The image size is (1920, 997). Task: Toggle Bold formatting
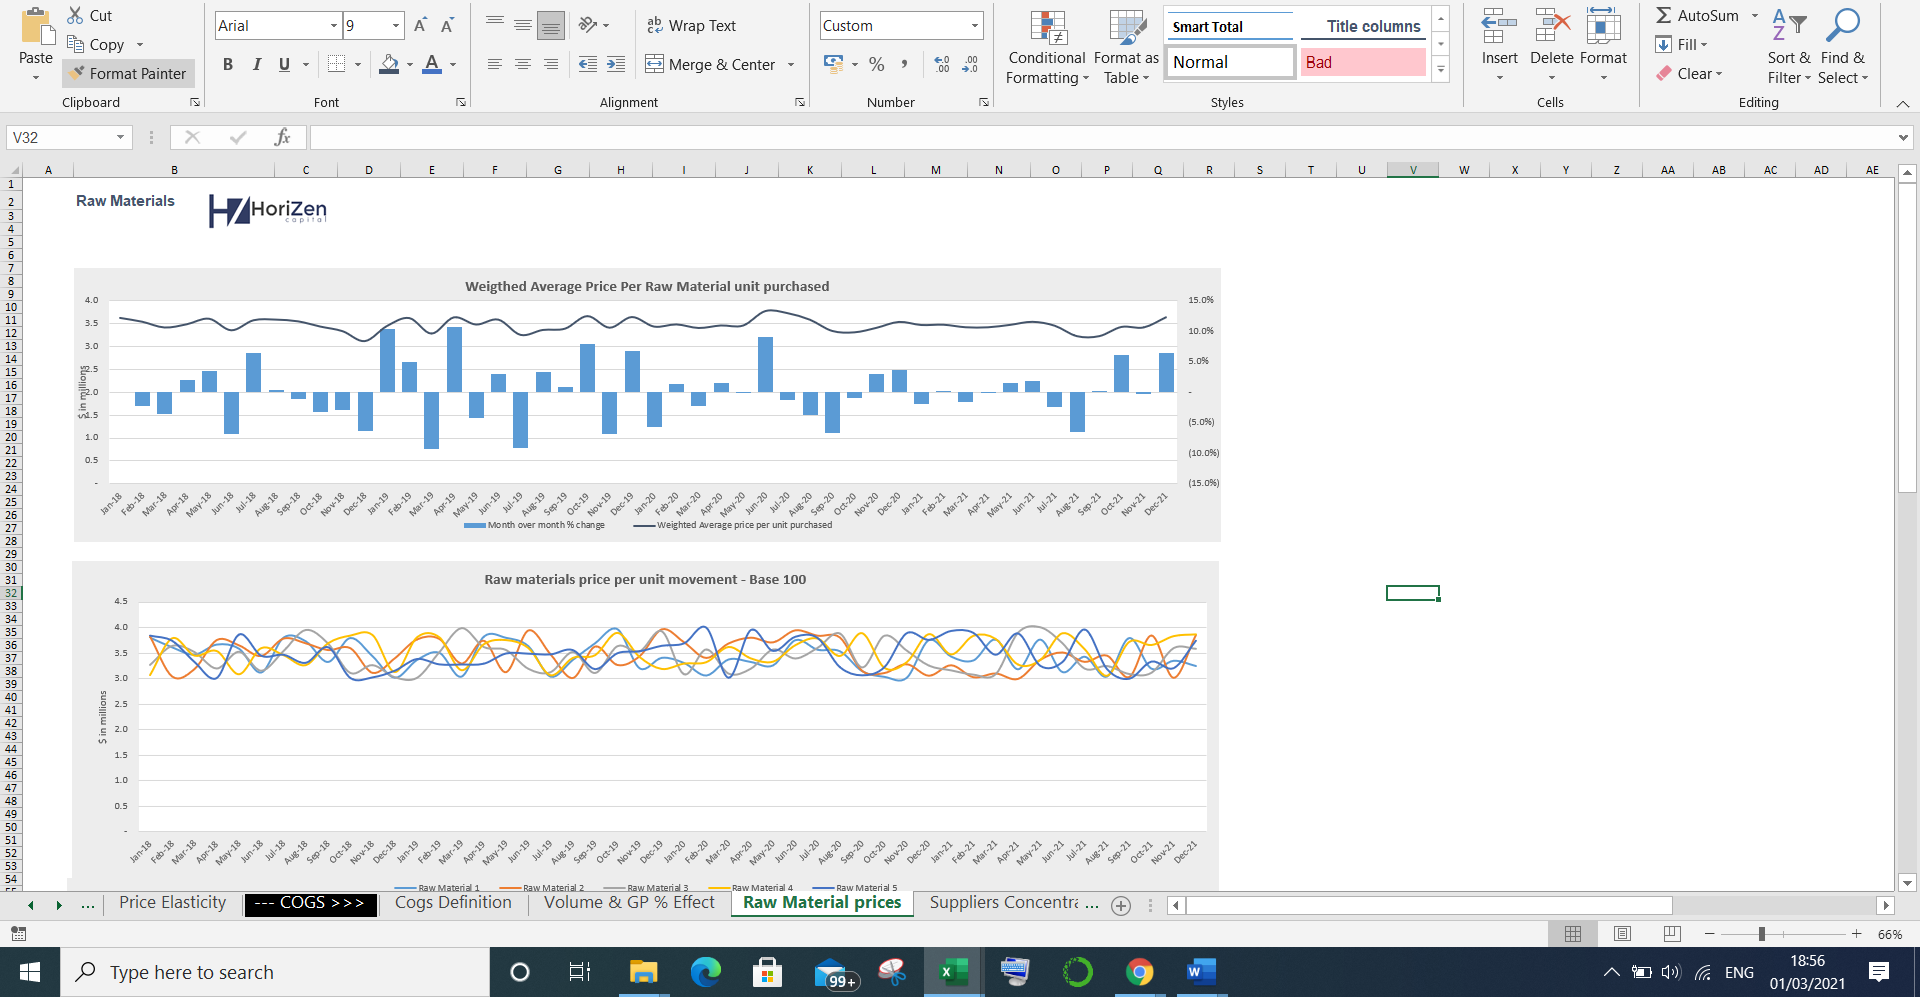[228, 64]
